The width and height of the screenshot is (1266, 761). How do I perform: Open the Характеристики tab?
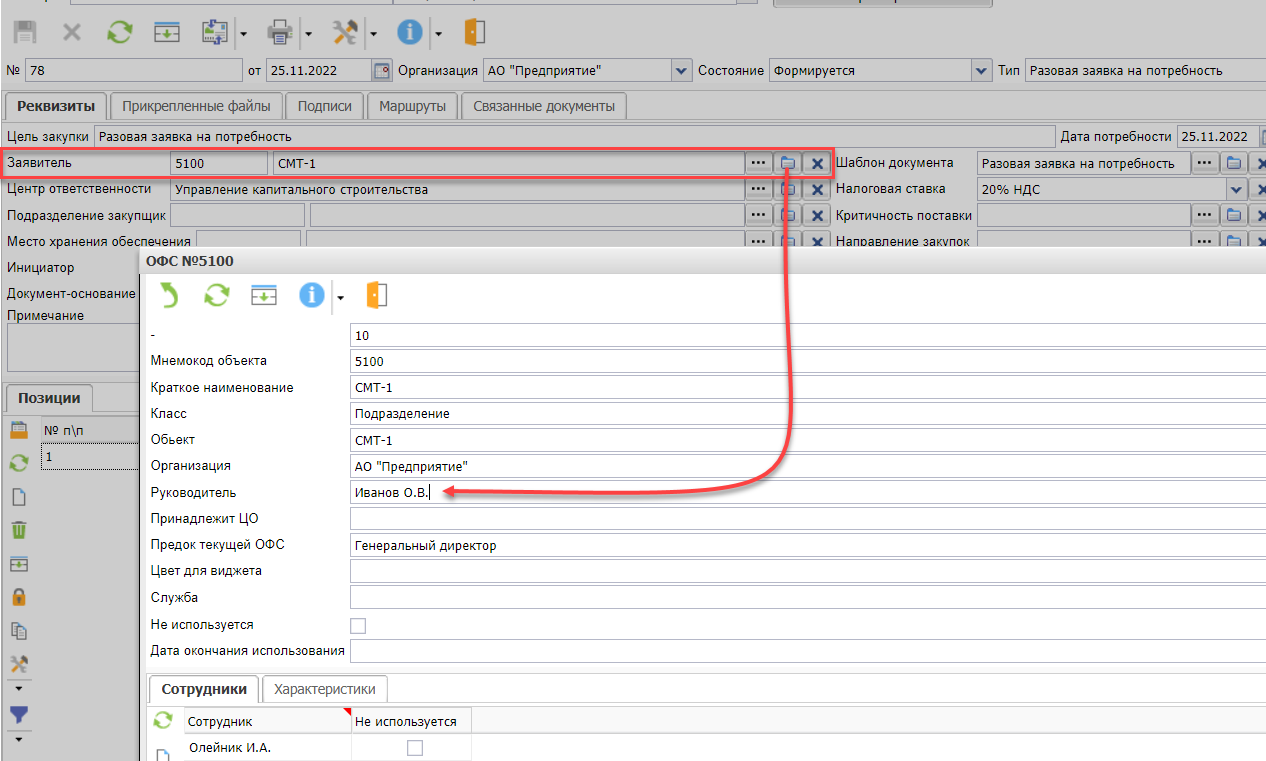325,689
